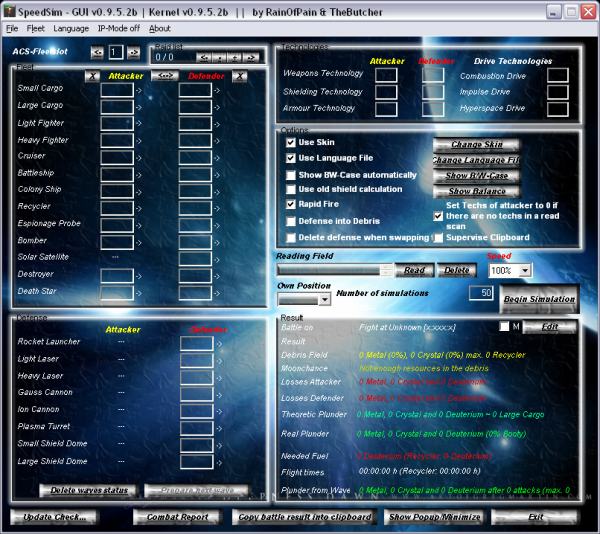Click Change Language File button
The width and height of the screenshot is (600, 534).
point(476,160)
